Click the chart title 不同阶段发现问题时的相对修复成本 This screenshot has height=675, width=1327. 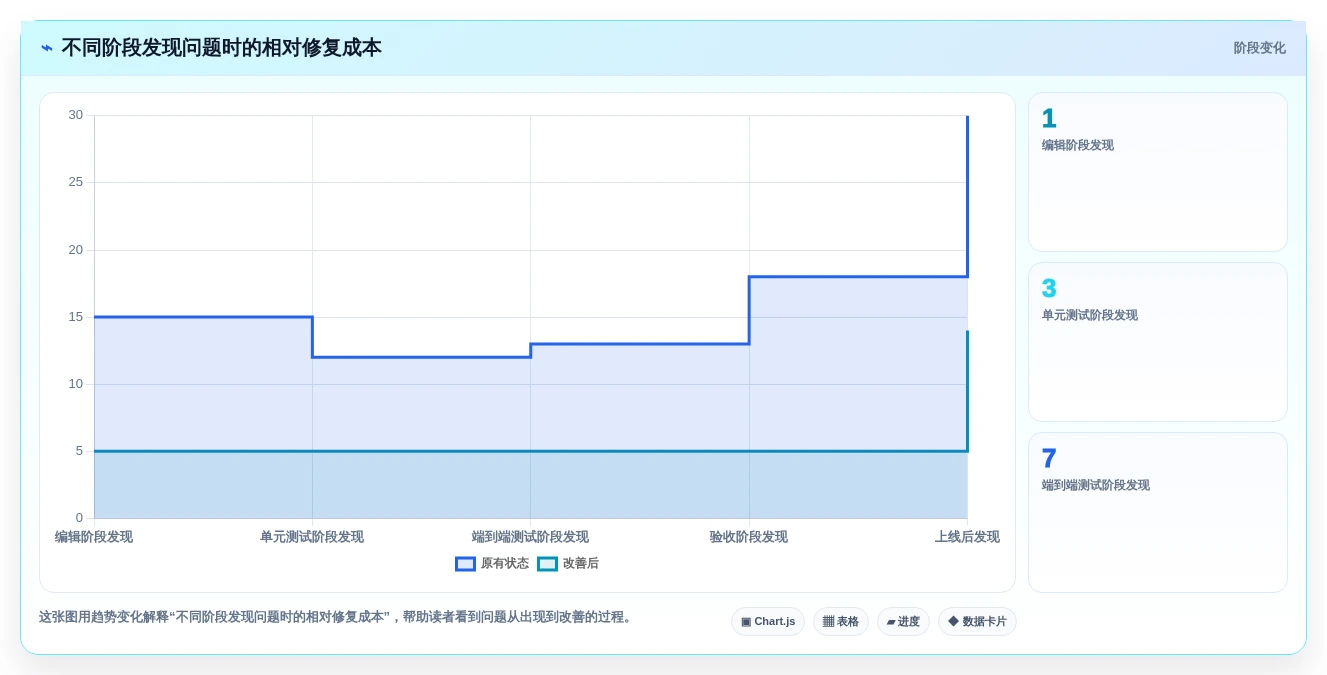point(222,48)
